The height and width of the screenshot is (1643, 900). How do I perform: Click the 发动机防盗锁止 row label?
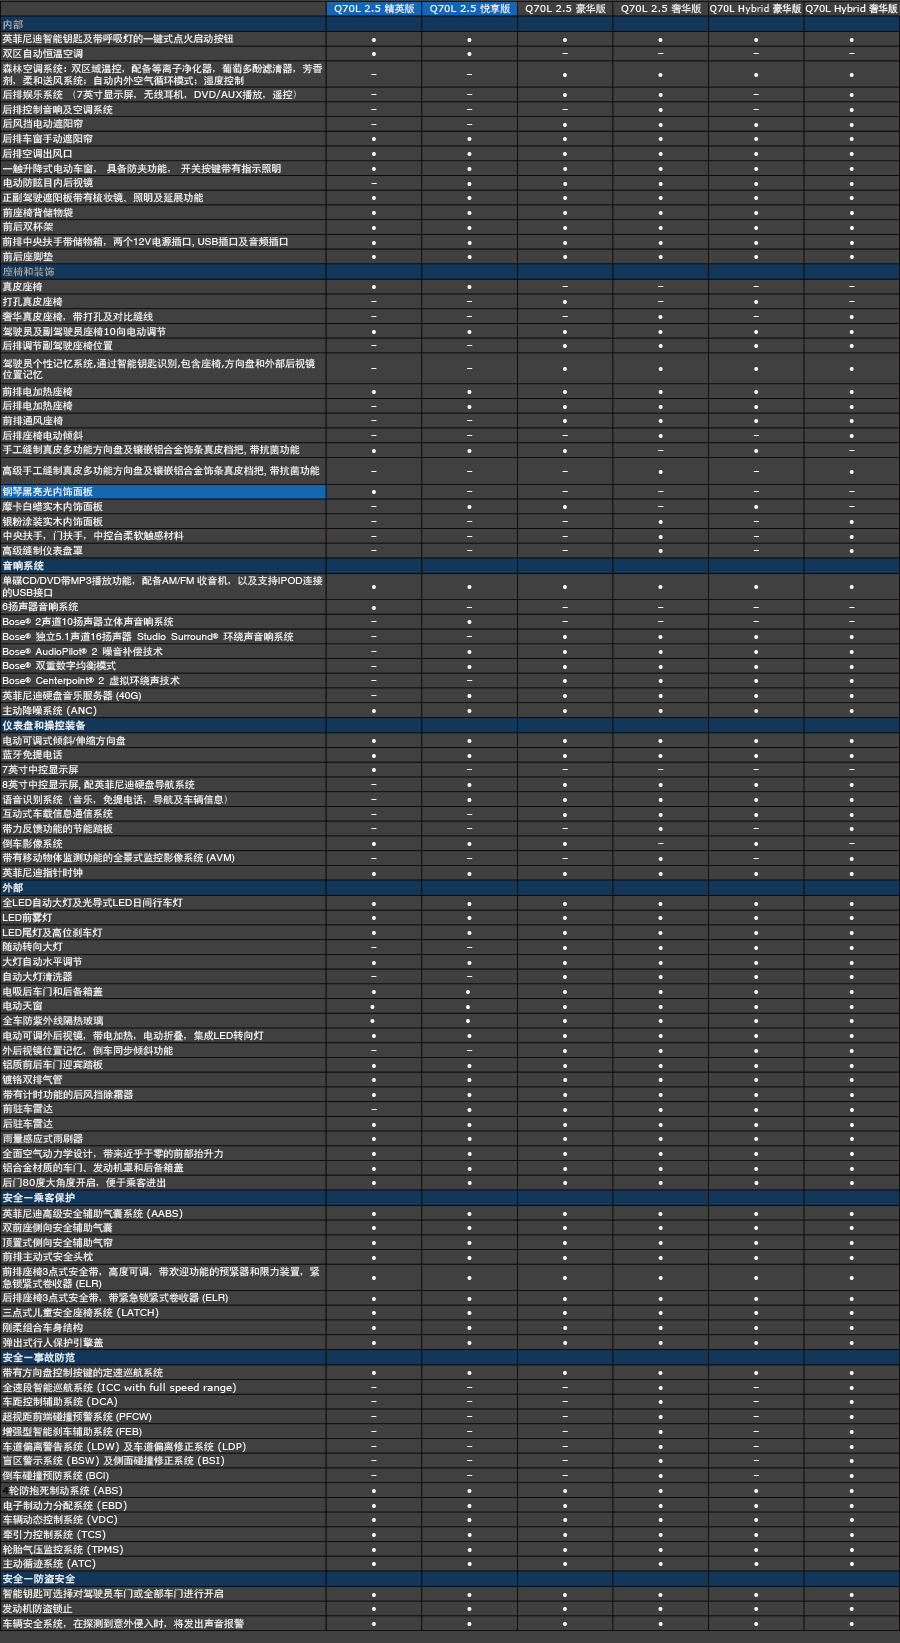pos(38,1609)
